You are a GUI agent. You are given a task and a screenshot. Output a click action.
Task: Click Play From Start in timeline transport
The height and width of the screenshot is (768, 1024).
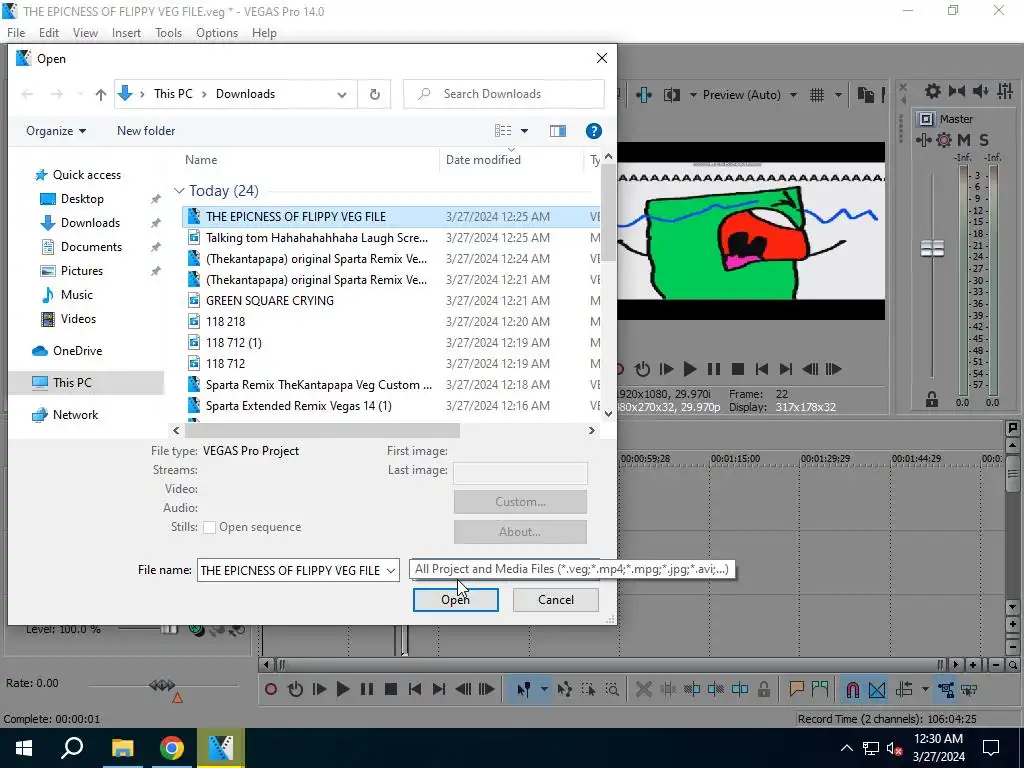[319, 689]
